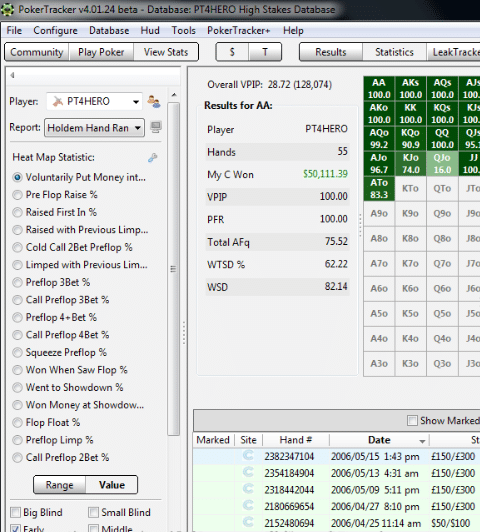480x532 pixels.
Task: Select AQo 99.2 heat map cell
Action: pos(379,138)
